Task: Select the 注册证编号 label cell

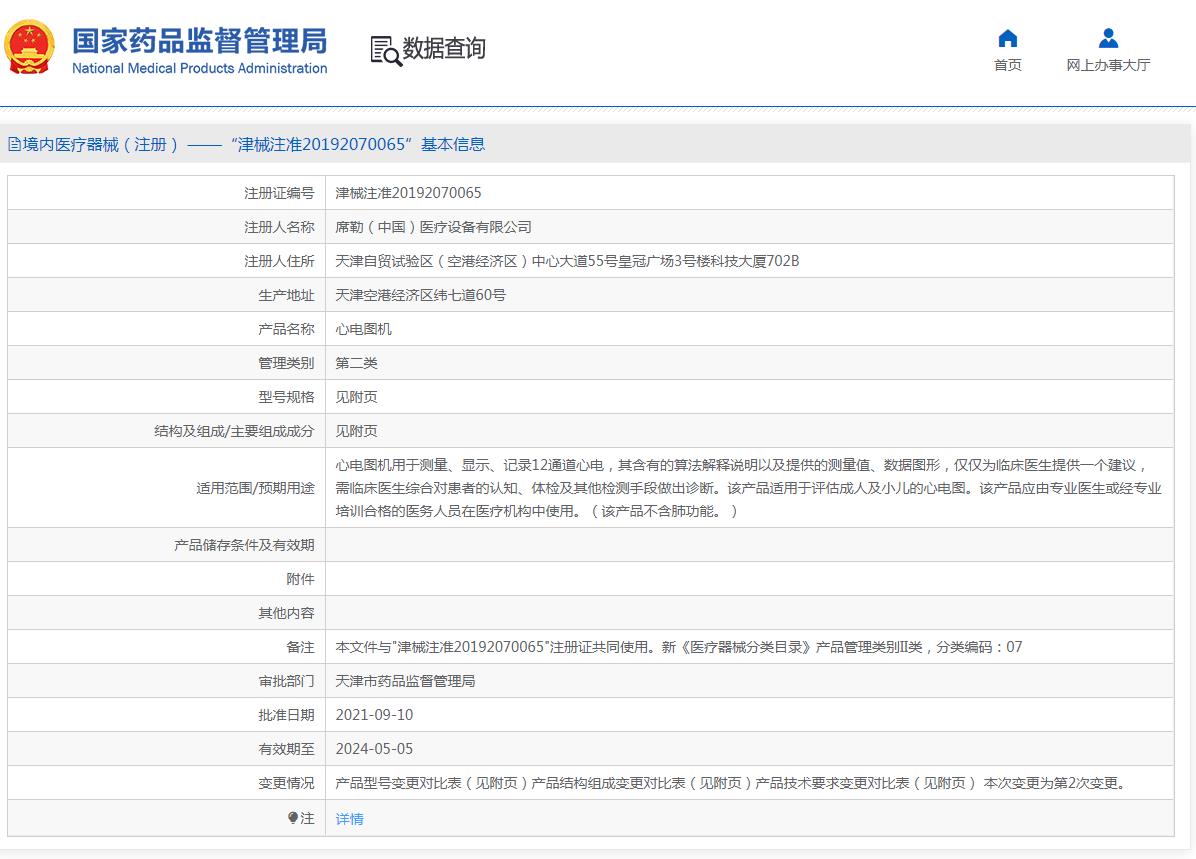Action: click(278, 193)
